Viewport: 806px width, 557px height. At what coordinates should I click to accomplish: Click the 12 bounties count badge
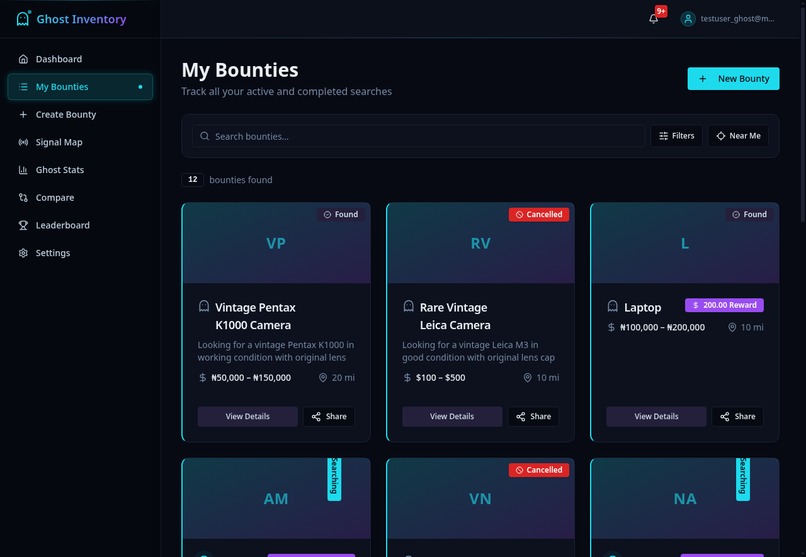[193, 179]
